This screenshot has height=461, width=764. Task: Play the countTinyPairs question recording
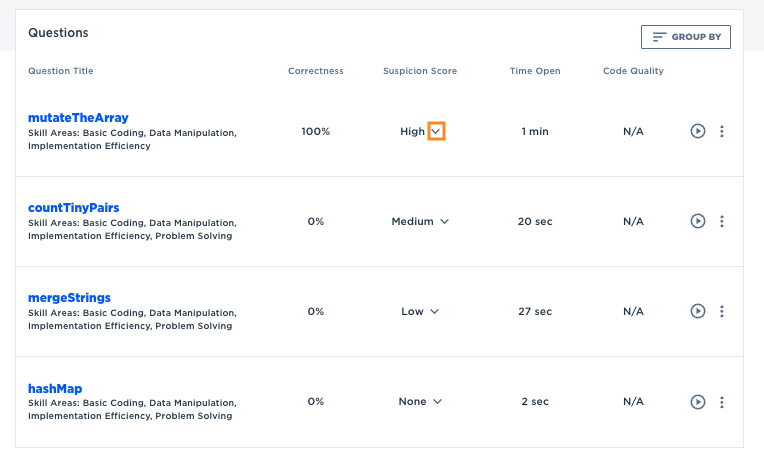tap(698, 221)
